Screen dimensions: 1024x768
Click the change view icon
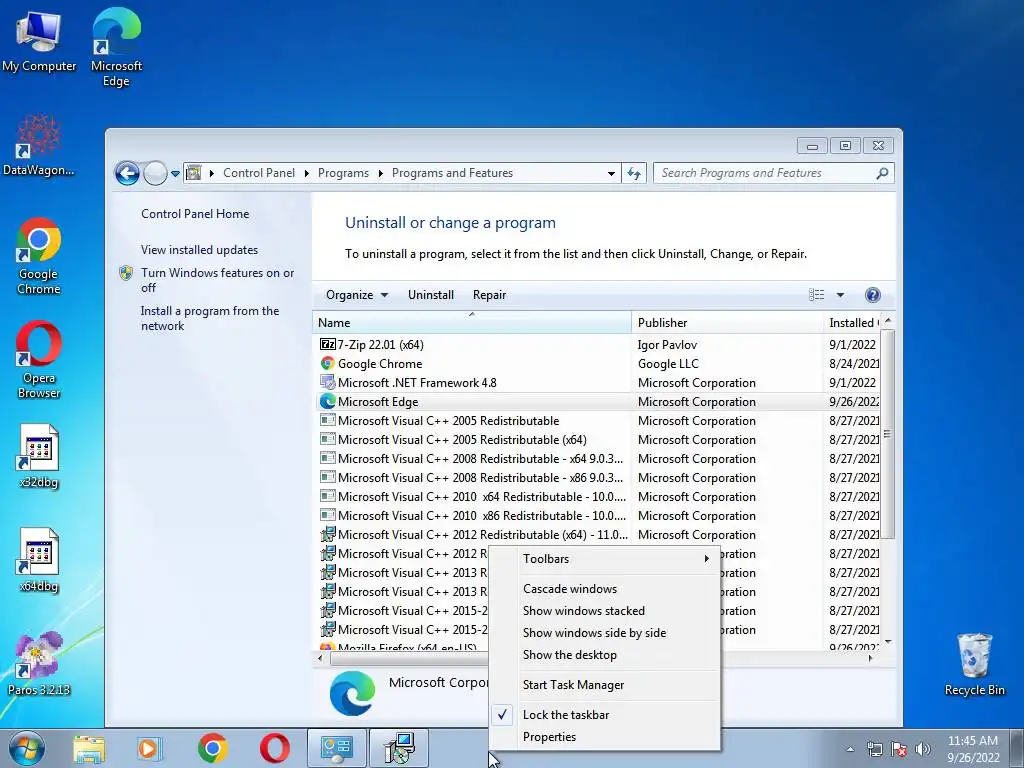tap(816, 295)
